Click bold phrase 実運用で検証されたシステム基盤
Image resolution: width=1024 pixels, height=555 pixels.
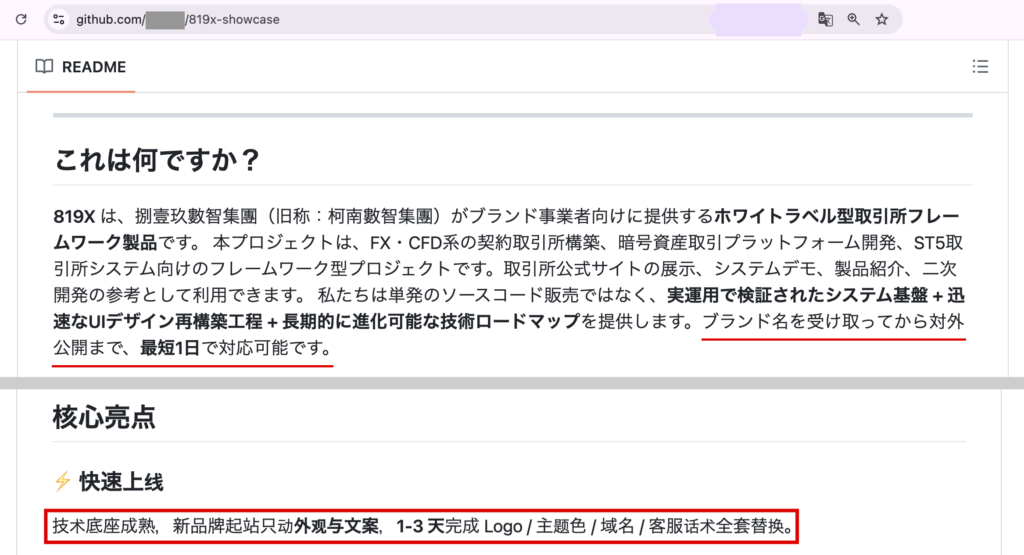pos(797,295)
